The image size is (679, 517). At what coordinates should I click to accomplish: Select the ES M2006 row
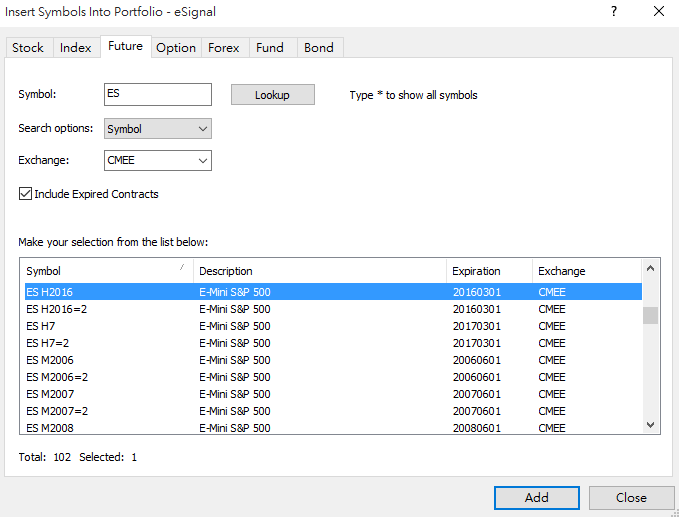coord(333,360)
